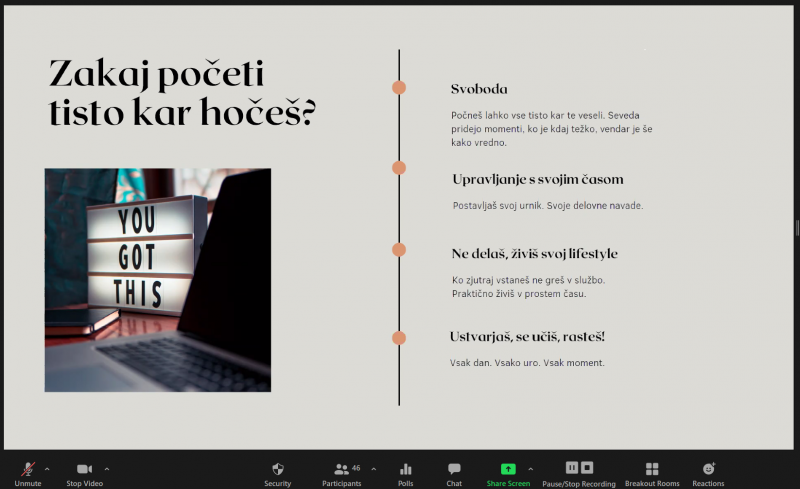Unmute the microphone
800x489 pixels.
click(x=28, y=474)
